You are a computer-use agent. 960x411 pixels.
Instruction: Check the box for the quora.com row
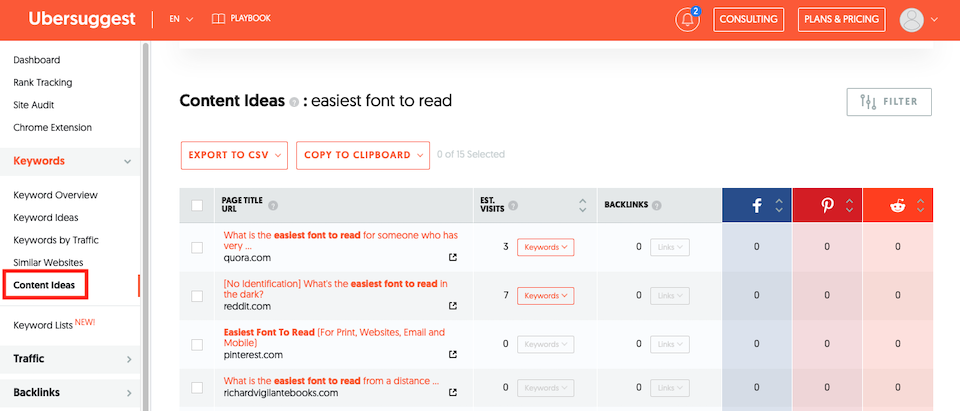[197, 247]
